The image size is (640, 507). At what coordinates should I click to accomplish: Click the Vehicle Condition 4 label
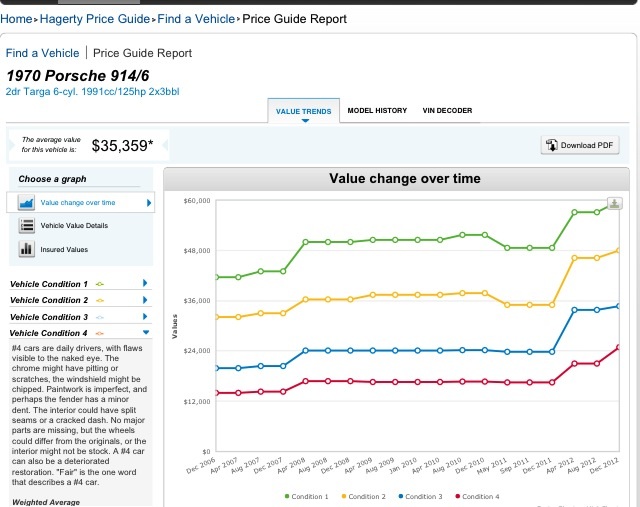(x=49, y=333)
